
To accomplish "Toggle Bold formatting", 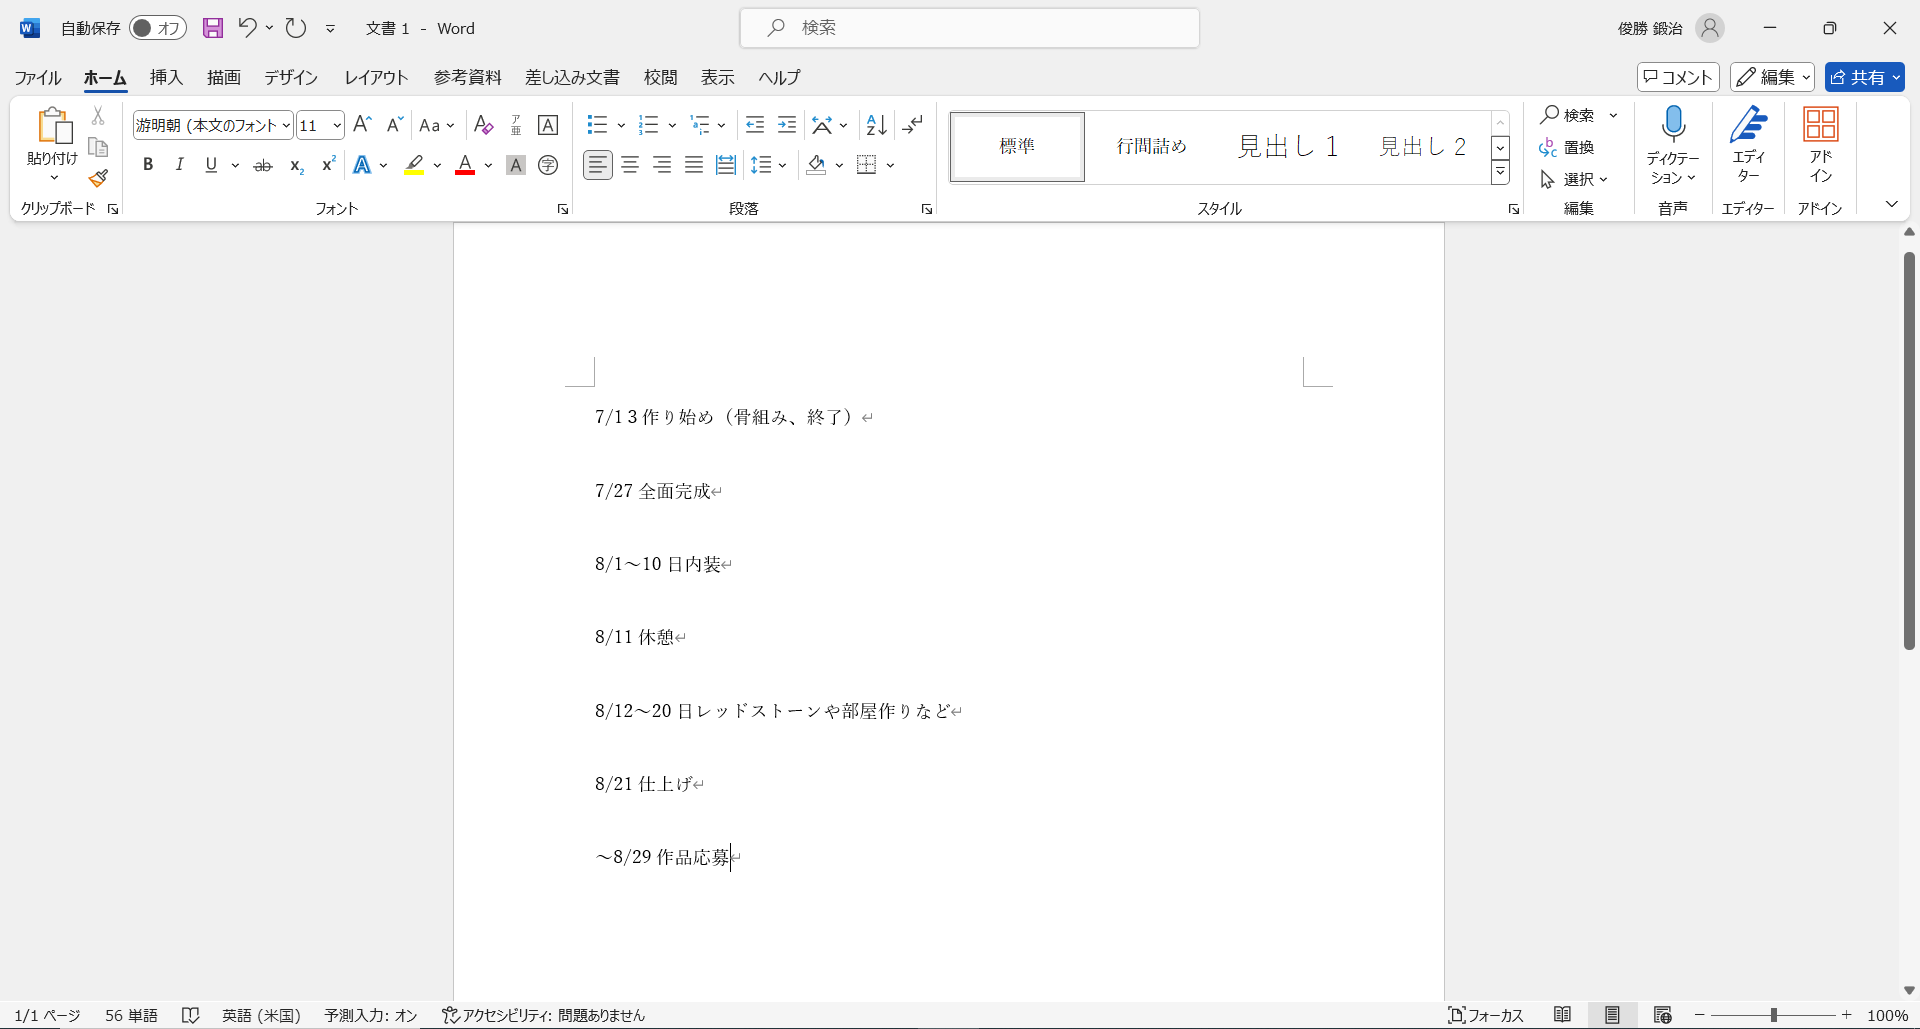I will (148, 165).
